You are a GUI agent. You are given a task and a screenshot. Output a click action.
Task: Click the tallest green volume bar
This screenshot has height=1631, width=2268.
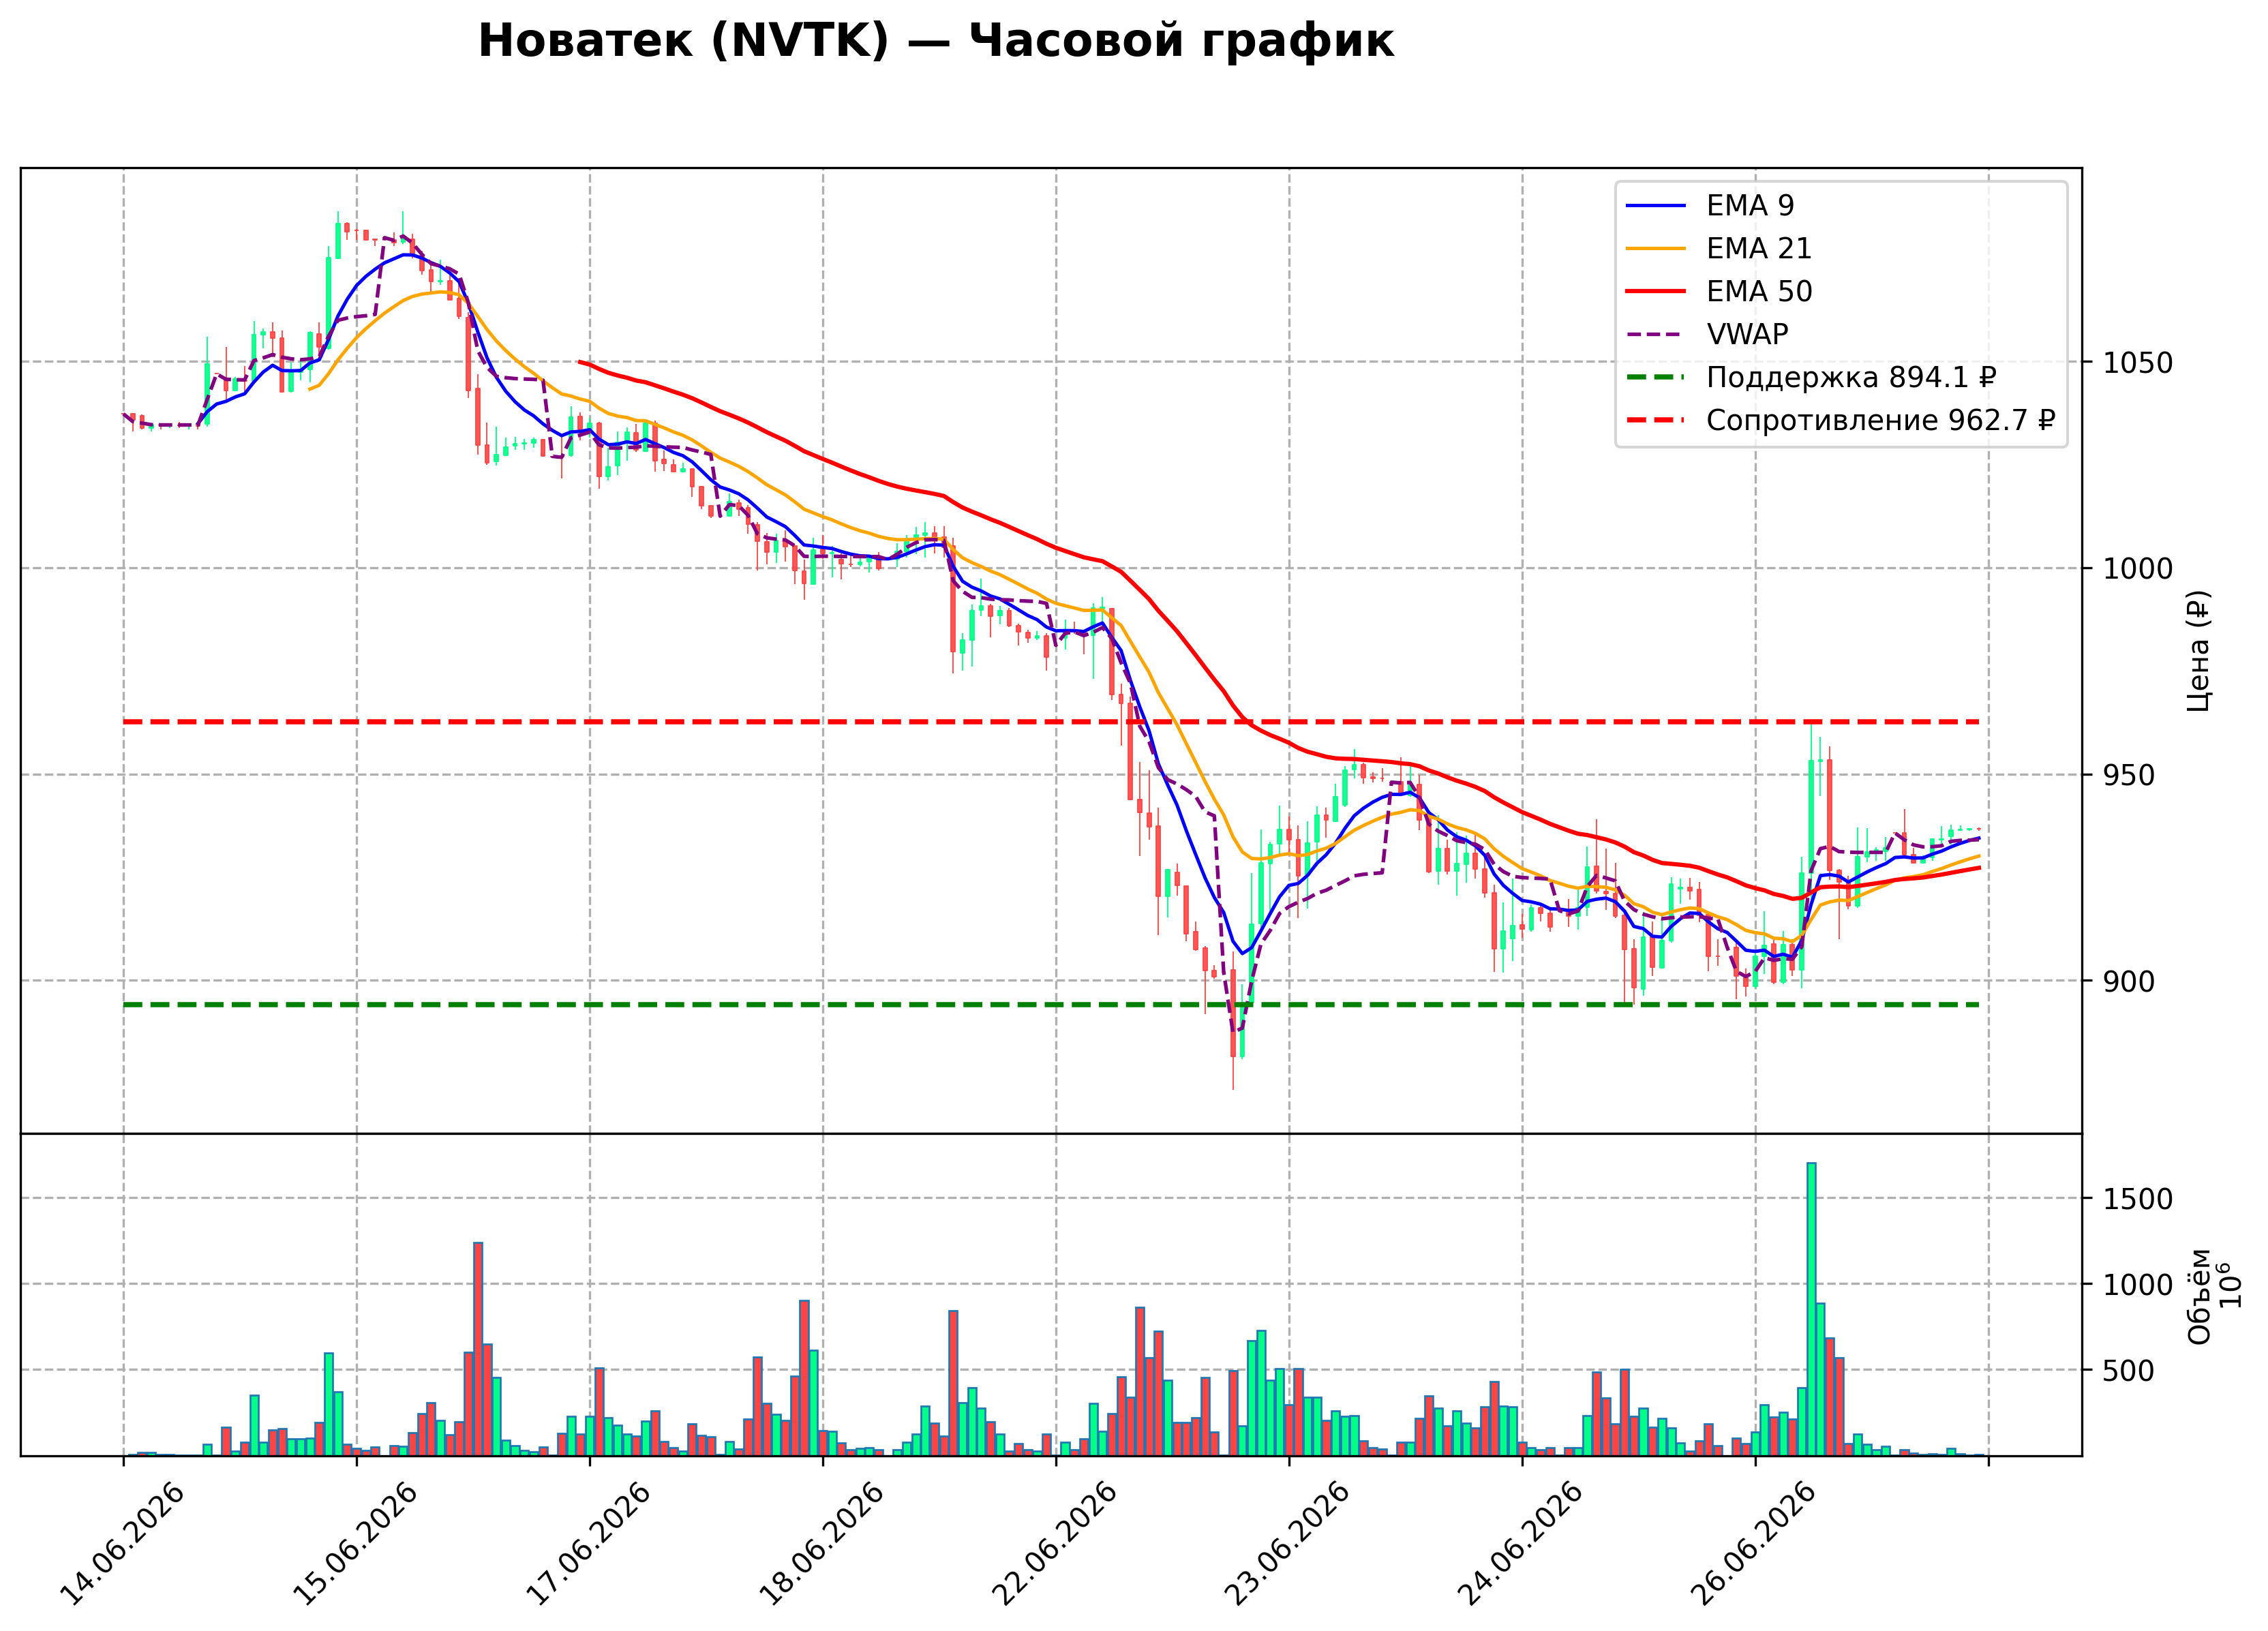[1811, 1309]
